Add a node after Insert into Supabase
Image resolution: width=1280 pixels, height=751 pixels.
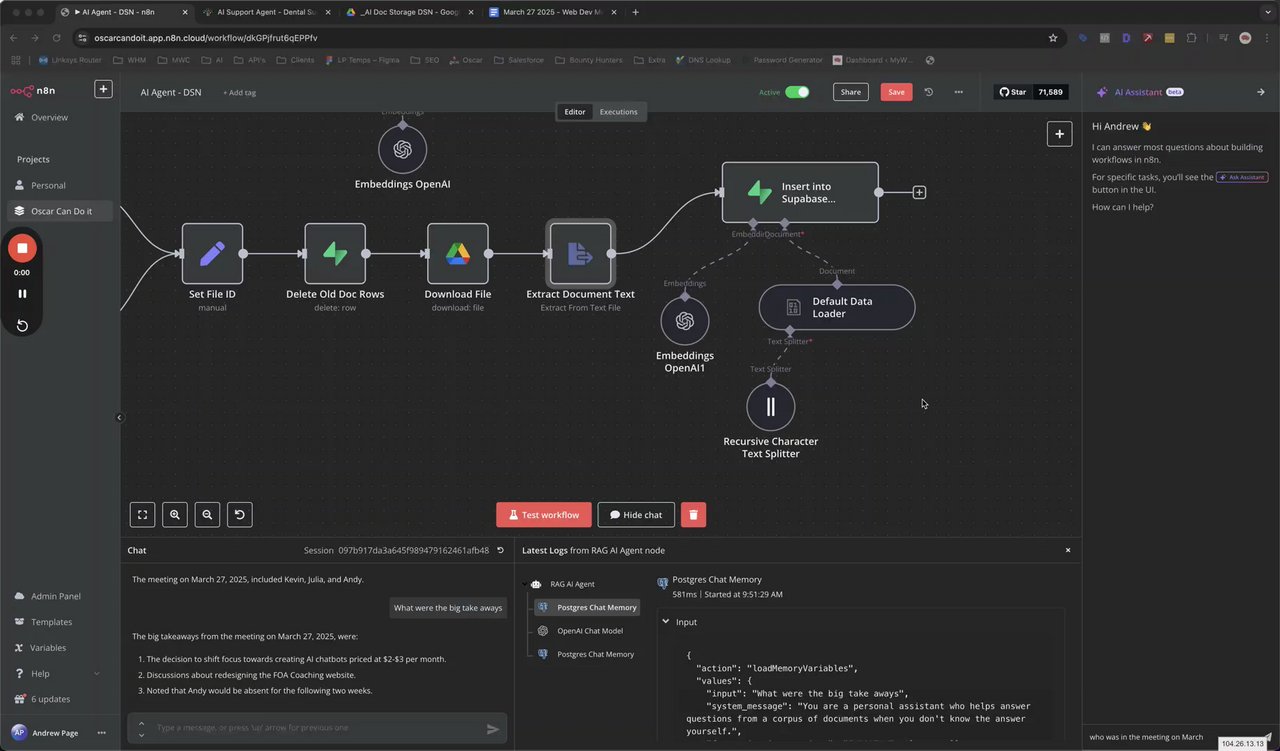tap(919, 192)
